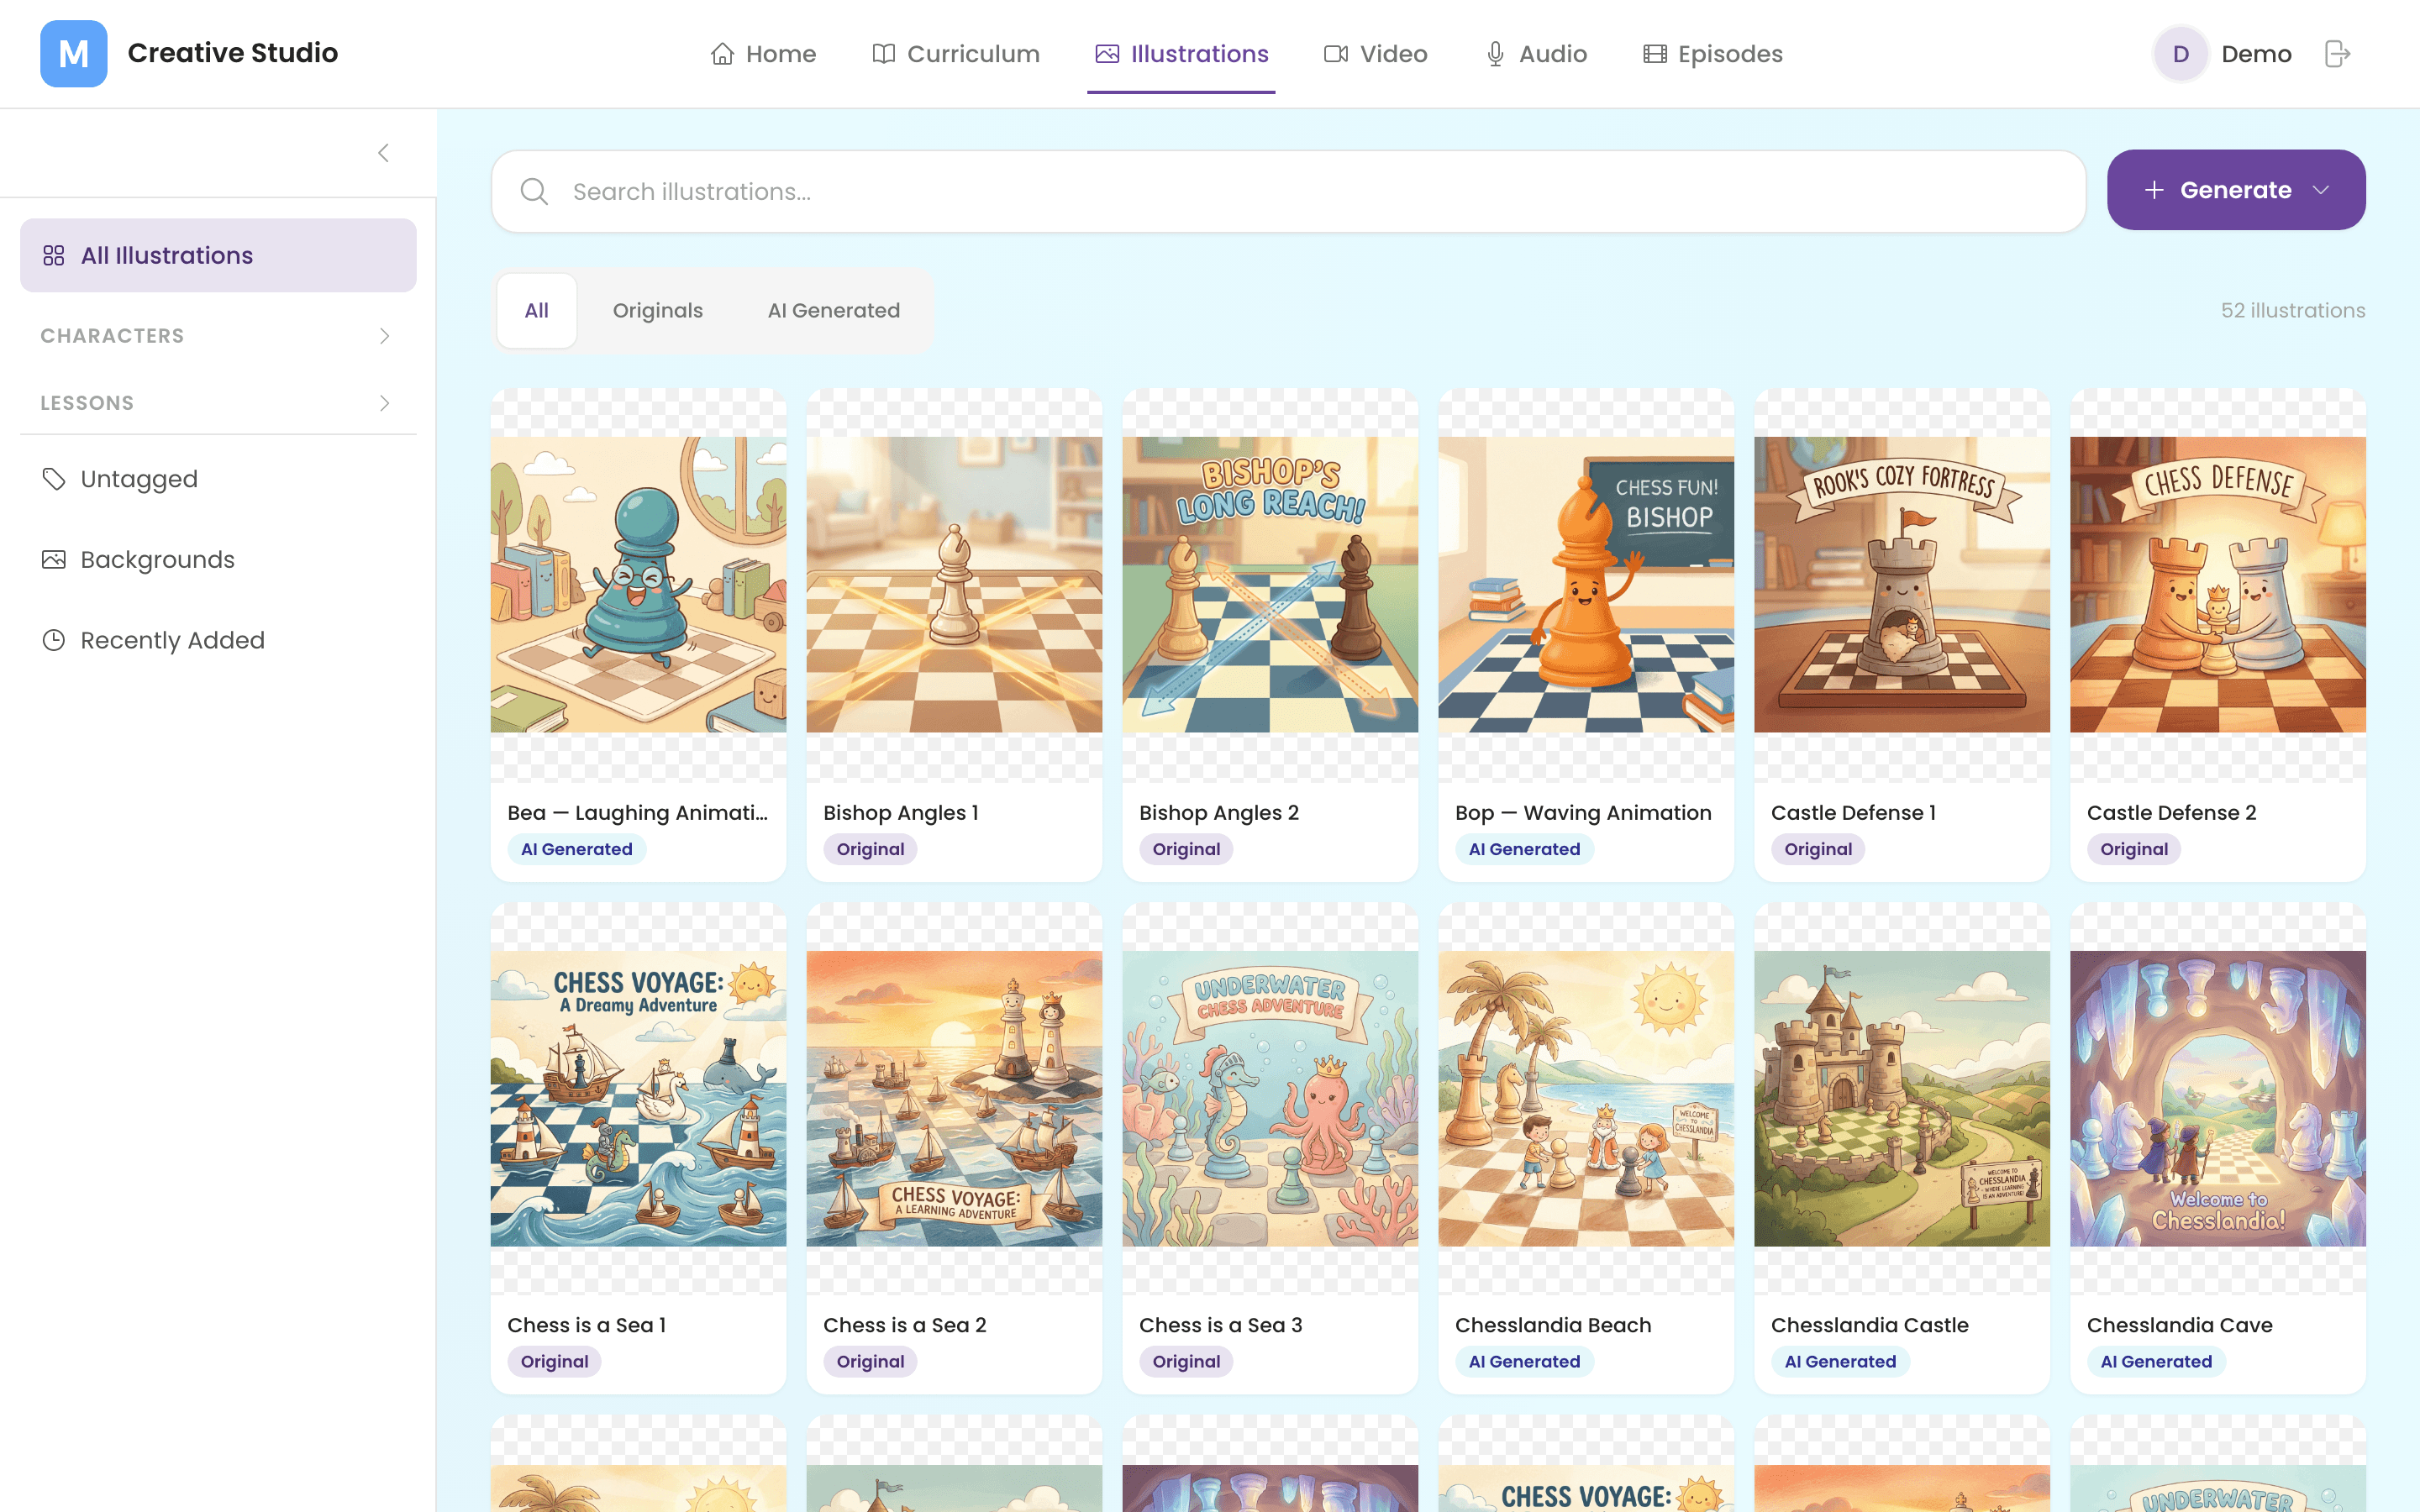Go to the Home tab
The width and height of the screenshot is (2420, 1512).
point(763,54)
